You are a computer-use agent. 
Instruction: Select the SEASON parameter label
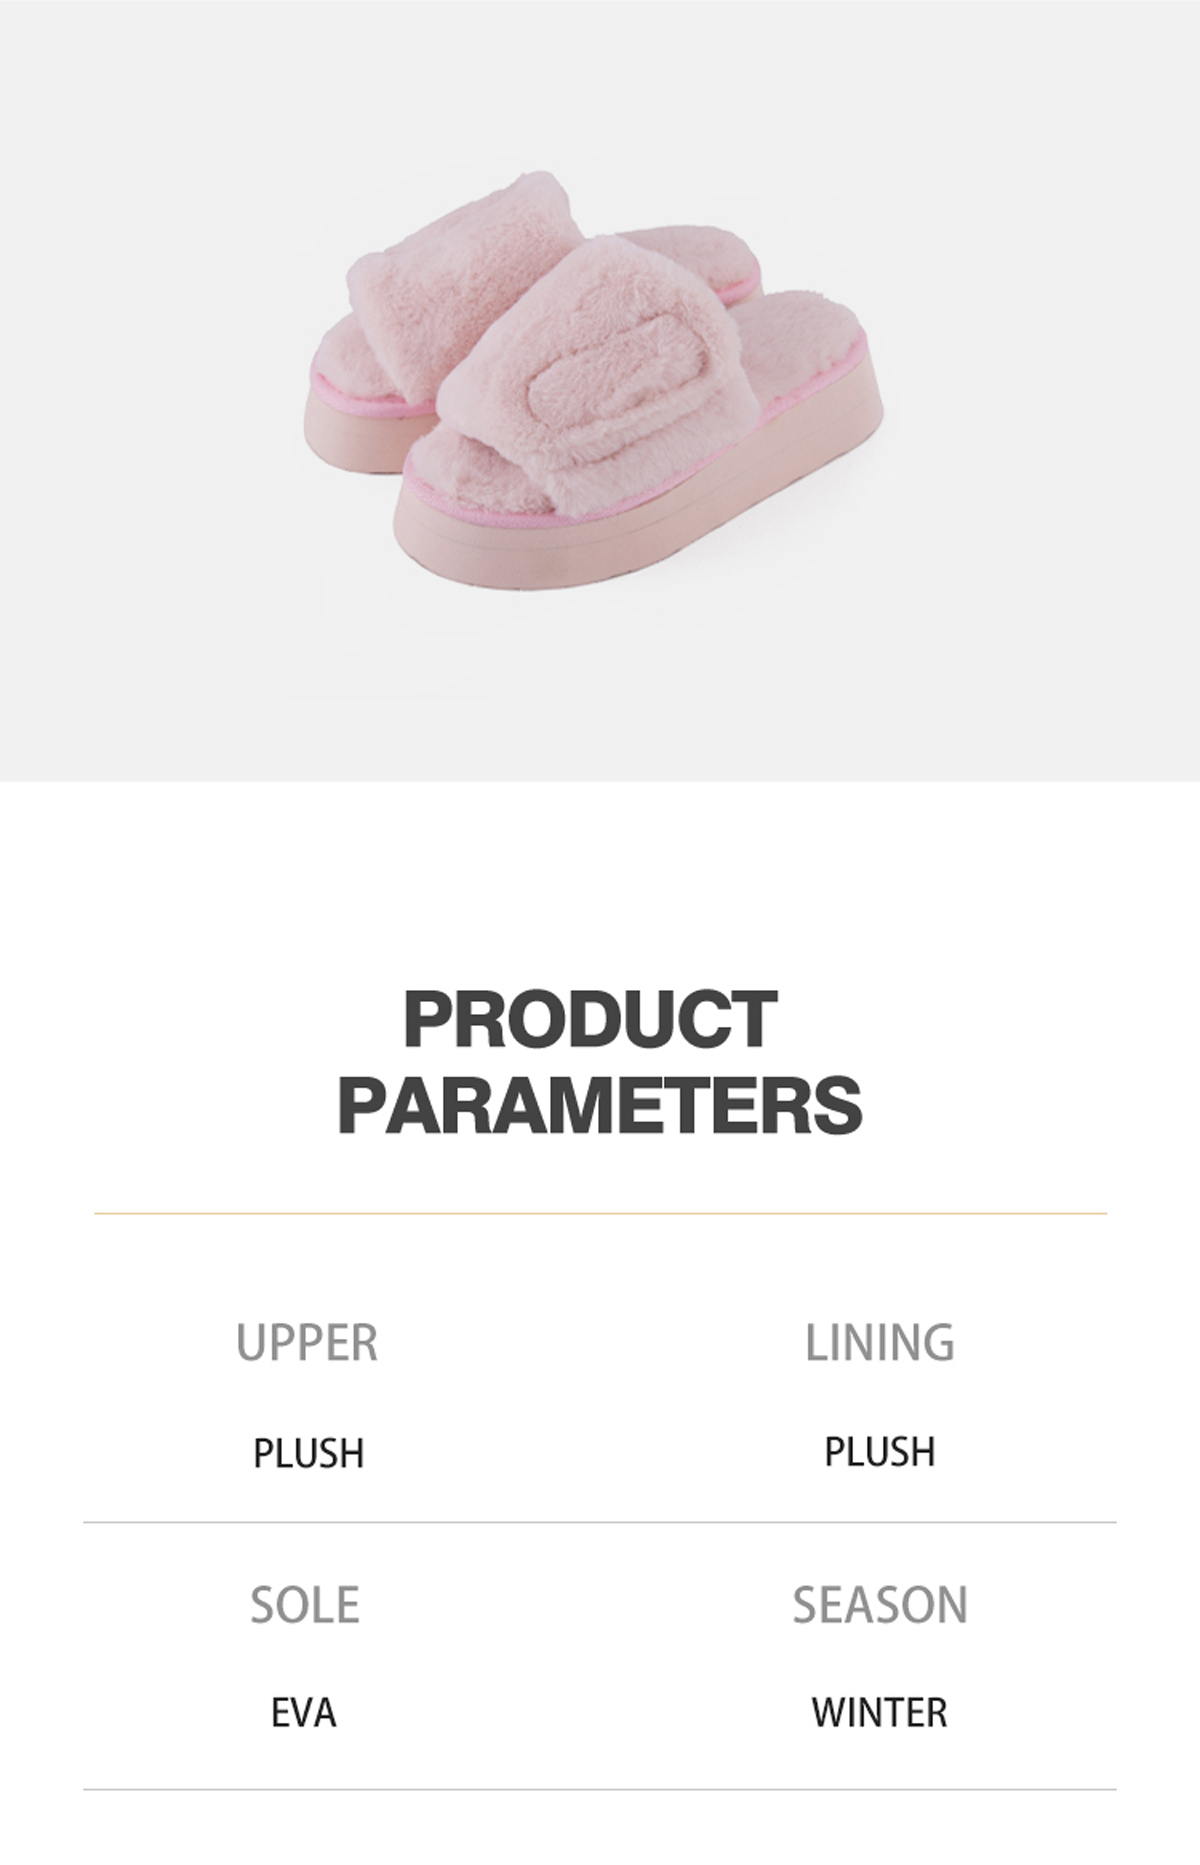[x=880, y=1605]
